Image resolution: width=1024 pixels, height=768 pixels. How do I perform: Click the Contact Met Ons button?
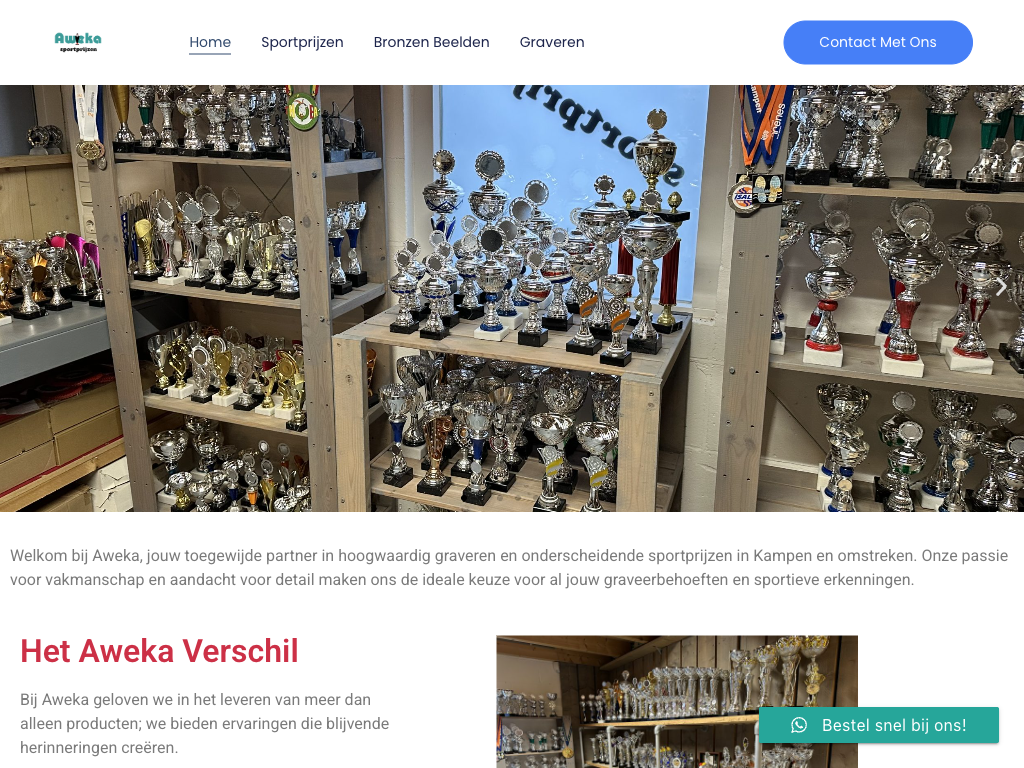[878, 42]
